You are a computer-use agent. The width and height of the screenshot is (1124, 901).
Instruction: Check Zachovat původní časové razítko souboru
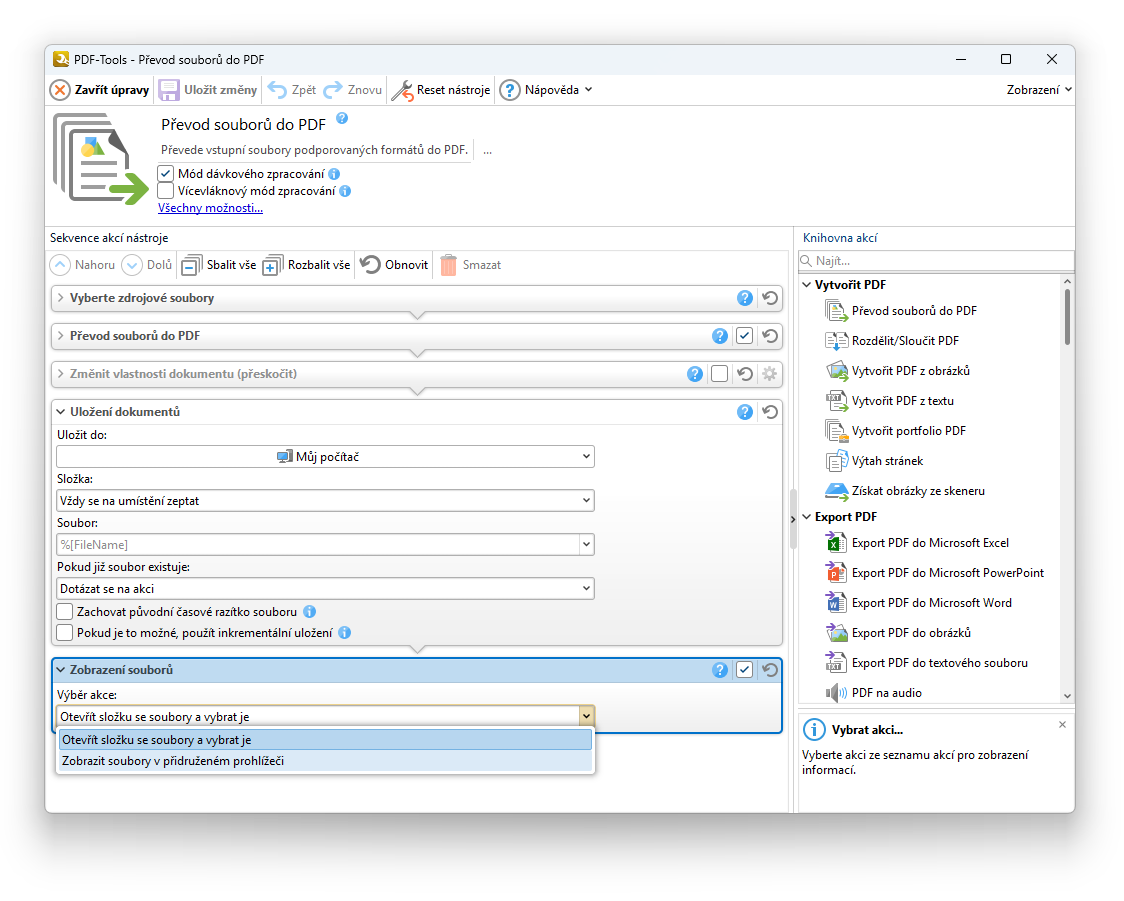(65, 611)
